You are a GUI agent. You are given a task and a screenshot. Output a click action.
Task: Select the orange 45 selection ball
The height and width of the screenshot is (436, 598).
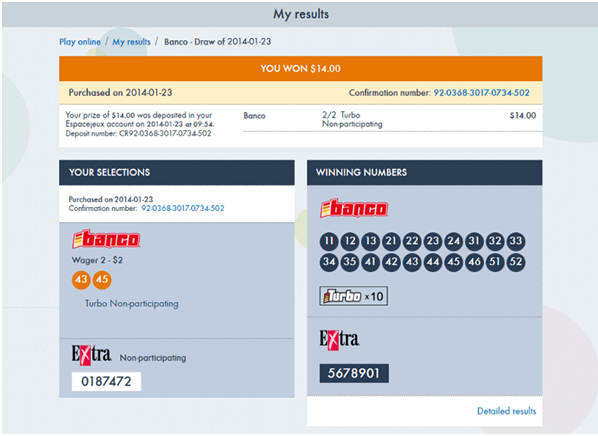coord(102,280)
